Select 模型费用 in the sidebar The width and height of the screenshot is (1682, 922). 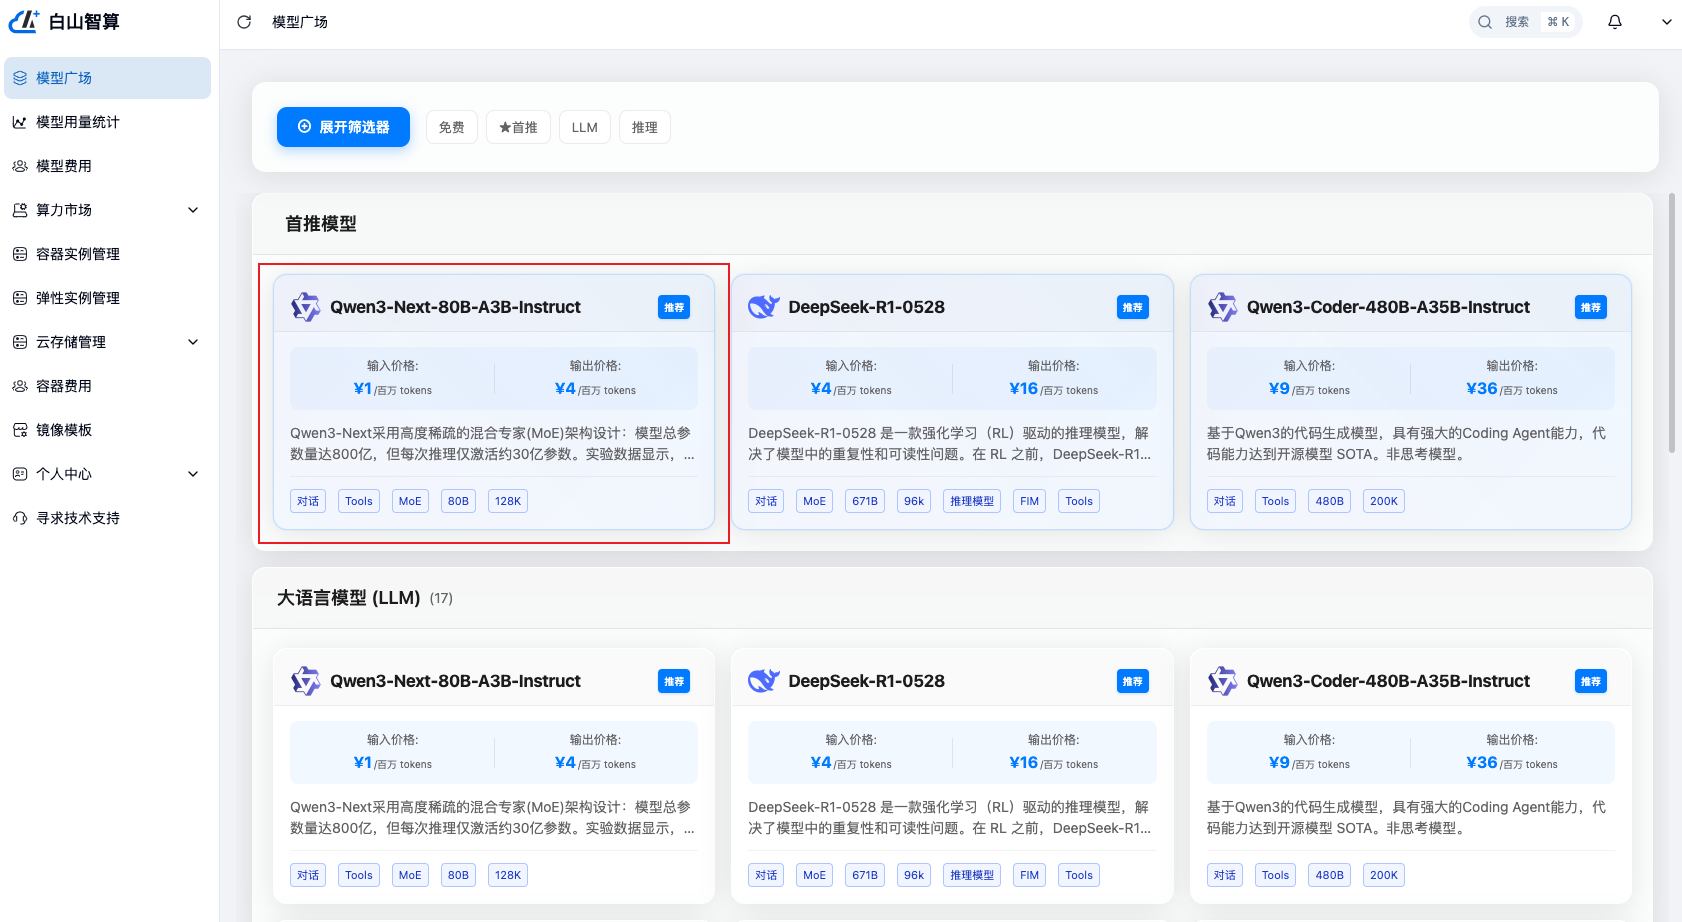click(64, 166)
